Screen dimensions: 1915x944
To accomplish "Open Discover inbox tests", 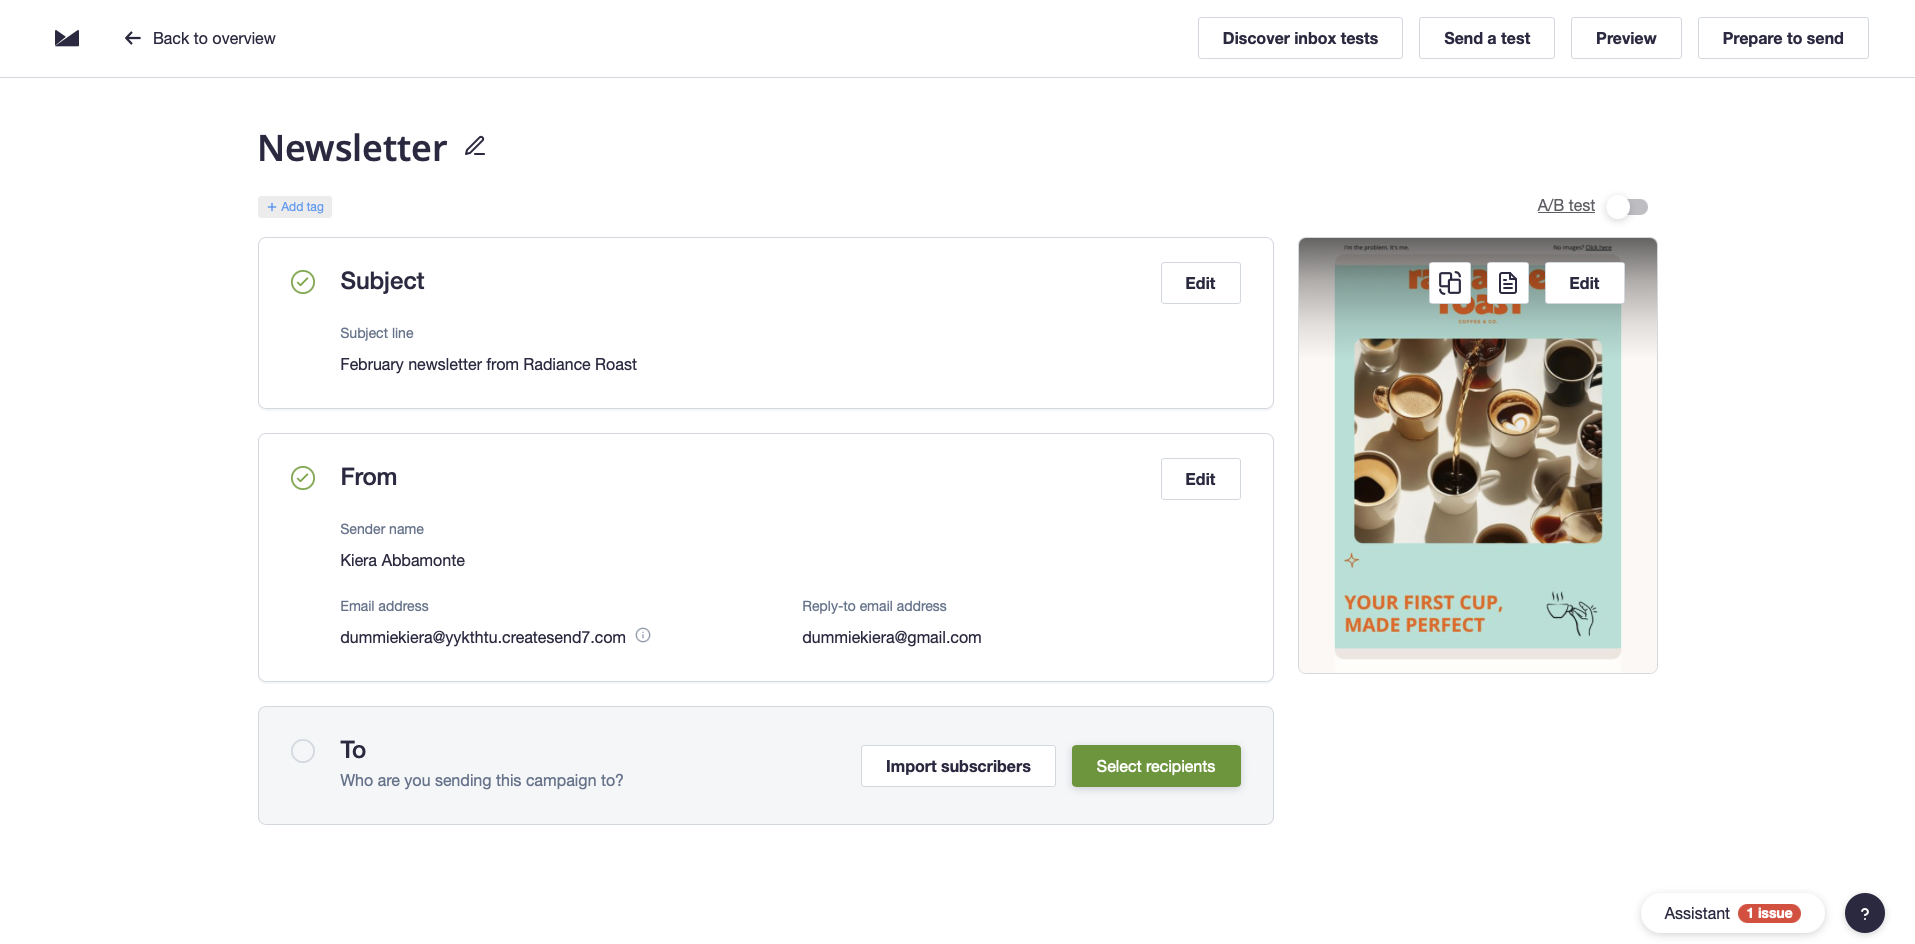I will [1300, 38].
